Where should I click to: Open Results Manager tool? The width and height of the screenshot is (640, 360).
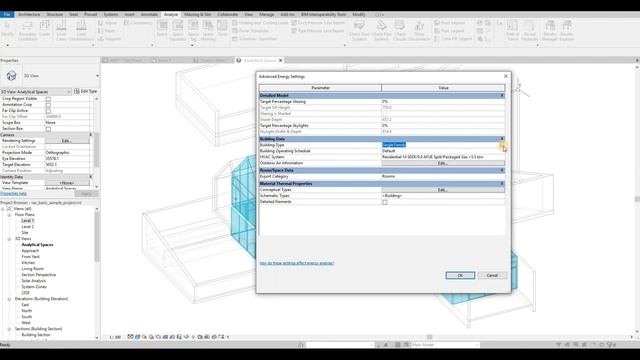tap(550, 31)
